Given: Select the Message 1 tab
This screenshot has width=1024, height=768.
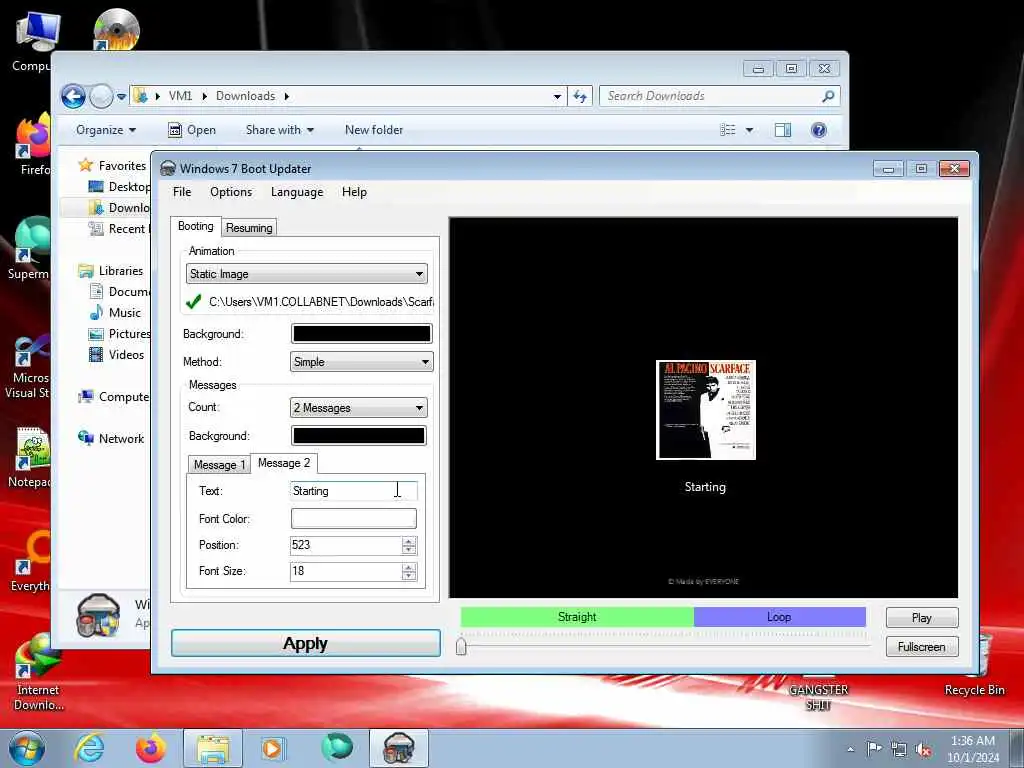Looking at the screenshot, I should point(219,464).
